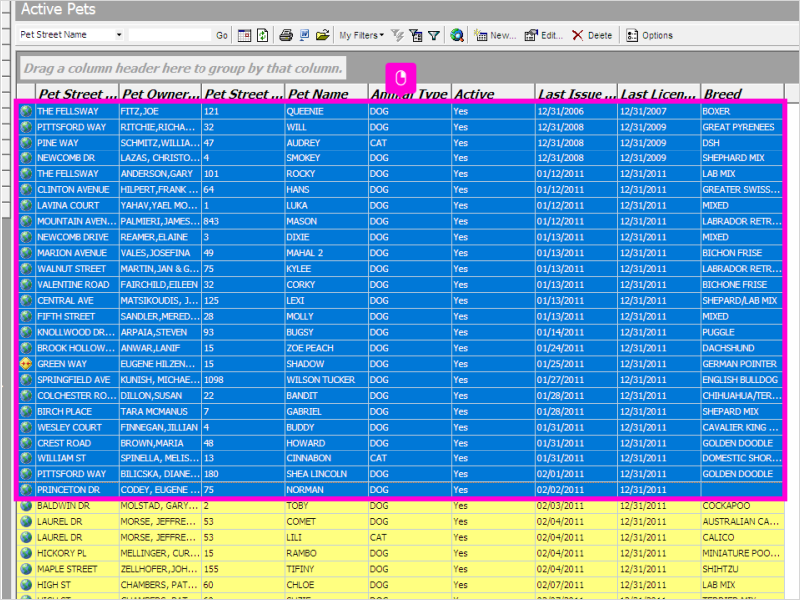Select the pet name AUDREY
This screenshot has width=800, height=600.
(303, 143)
